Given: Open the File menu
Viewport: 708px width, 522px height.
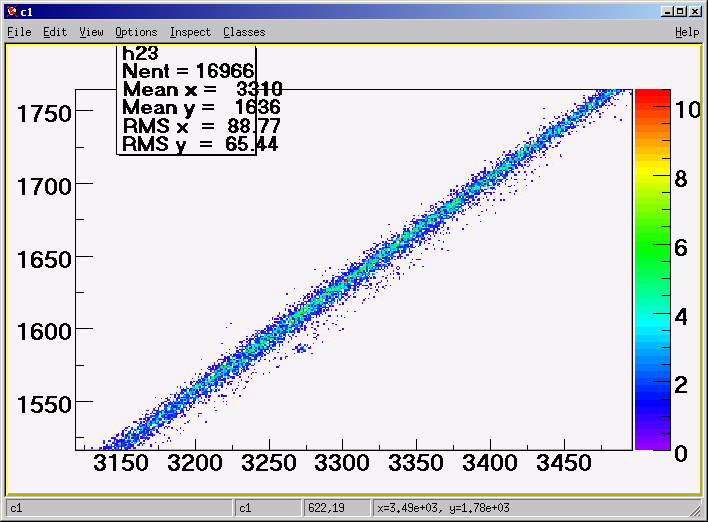Looking at the screenshot, I should [19, 32].
